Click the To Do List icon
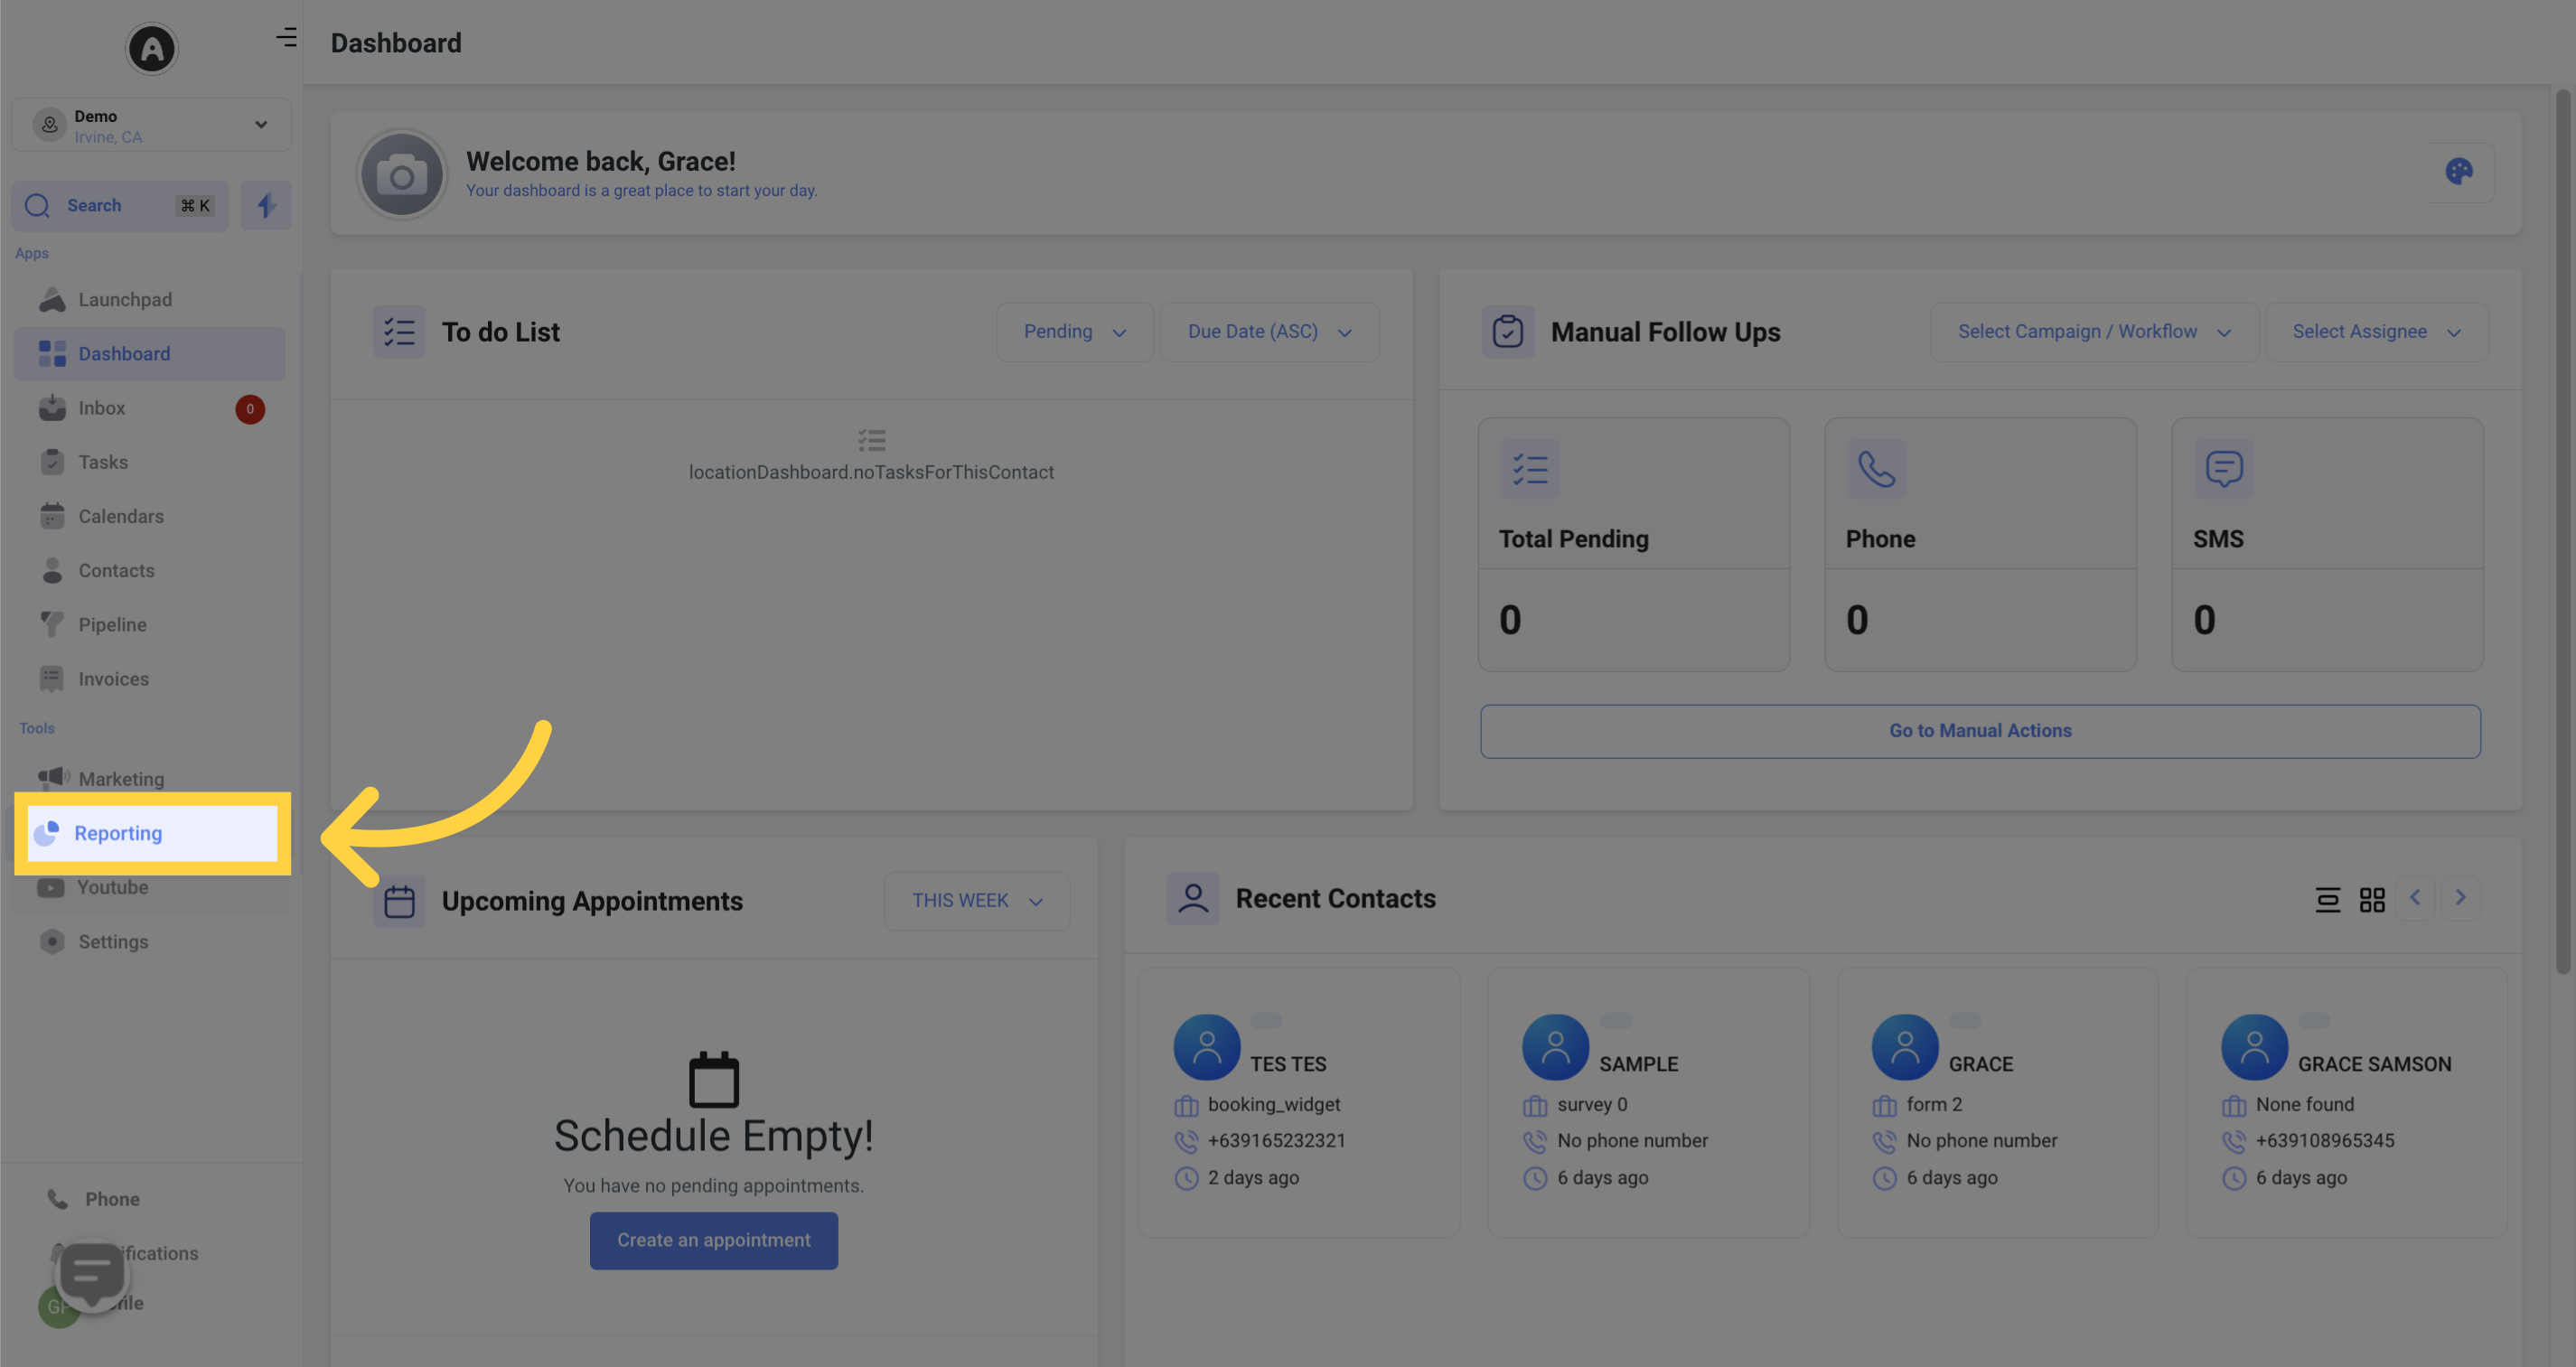 pyautogui.click(x=398, y=332)
